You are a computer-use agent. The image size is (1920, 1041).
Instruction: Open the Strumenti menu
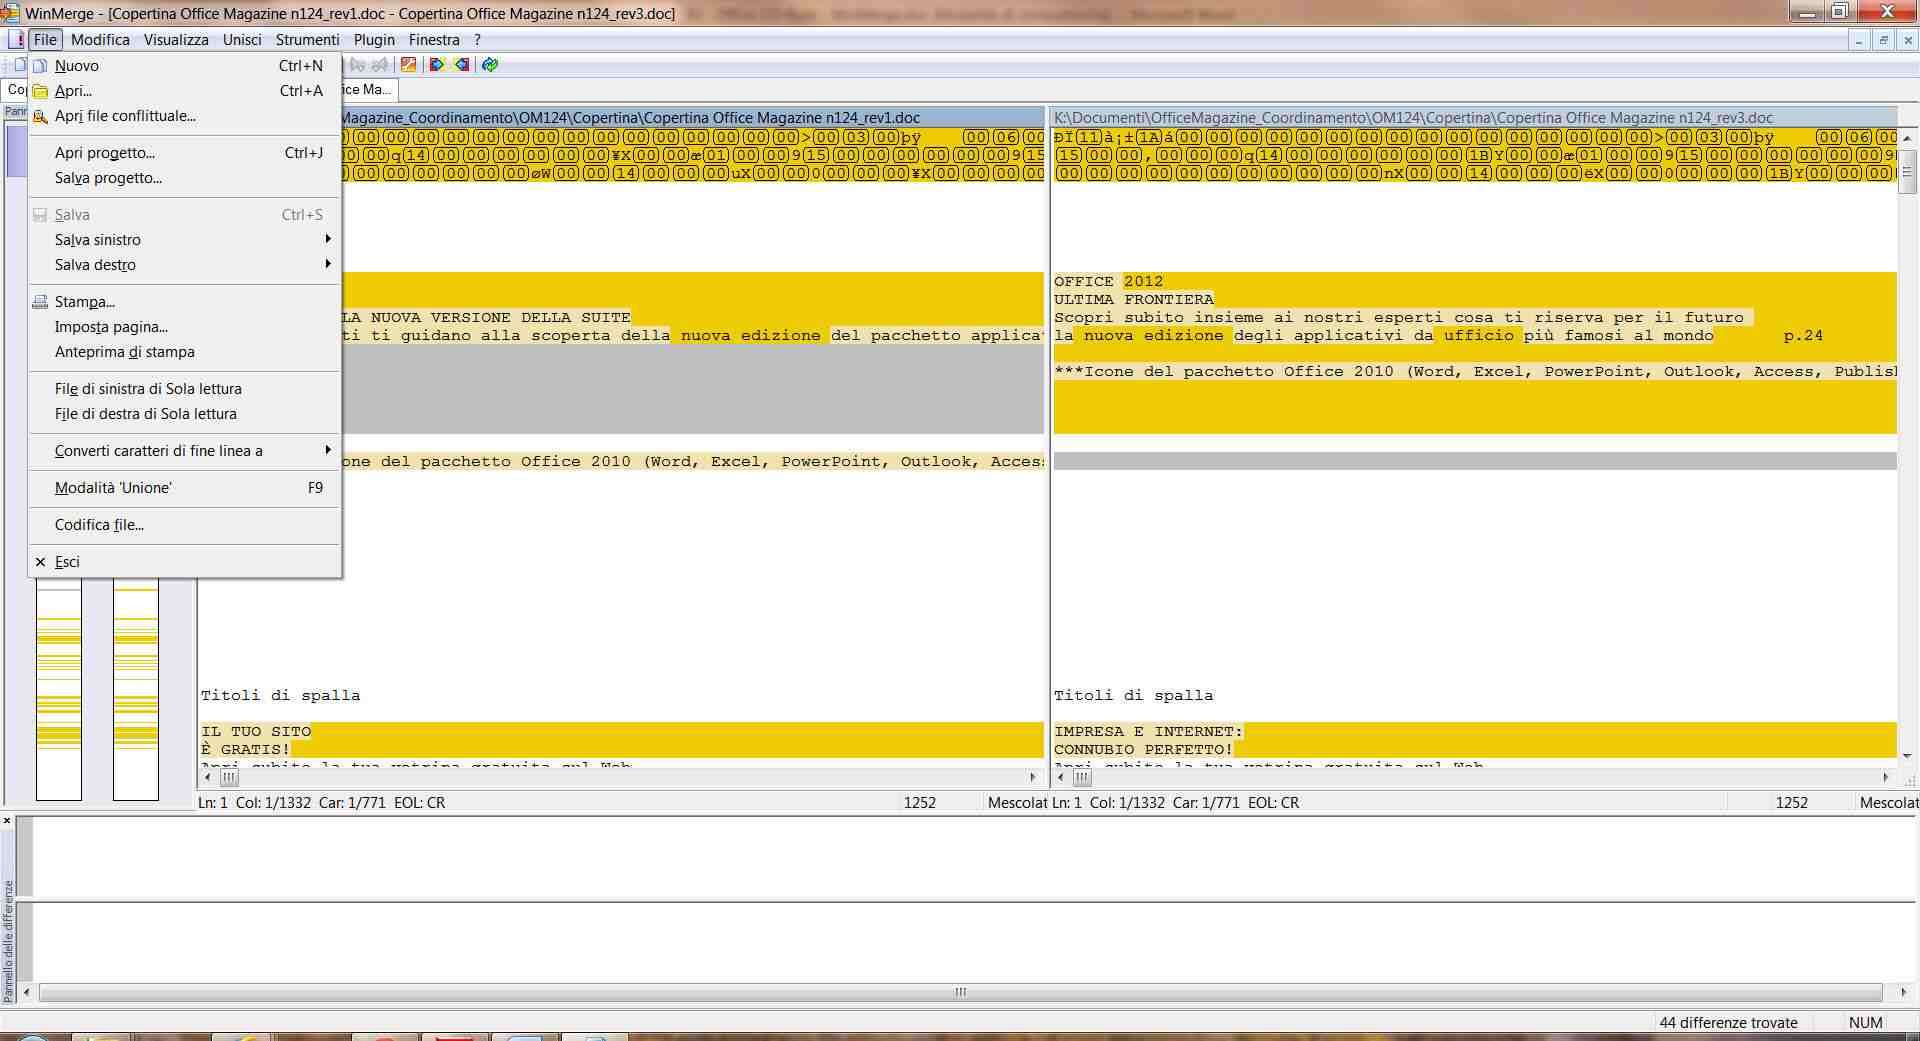point(307,40)
